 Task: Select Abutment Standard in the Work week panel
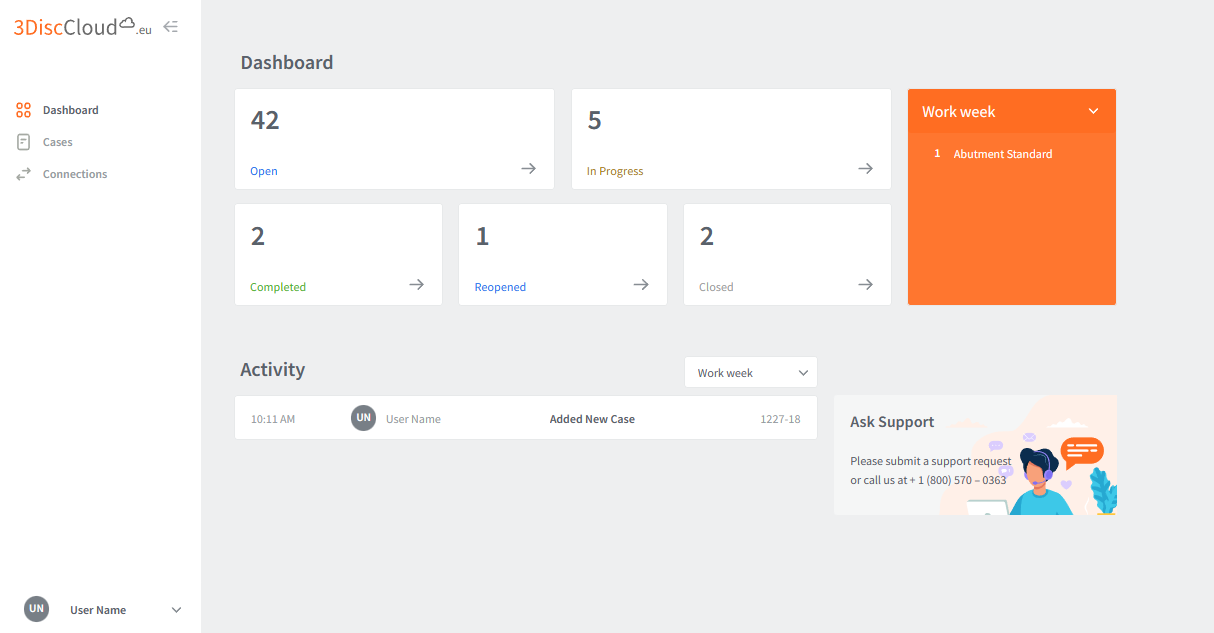1003,154
